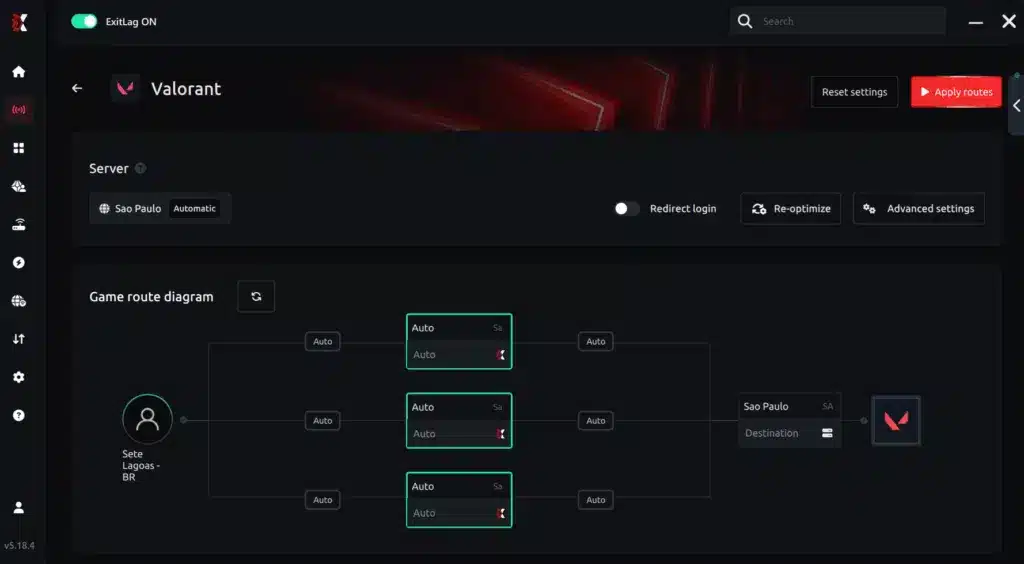Viewport: 1024px width, 564px height.
Task: Open the up-down arrows traffic icon
Action: 19,339
